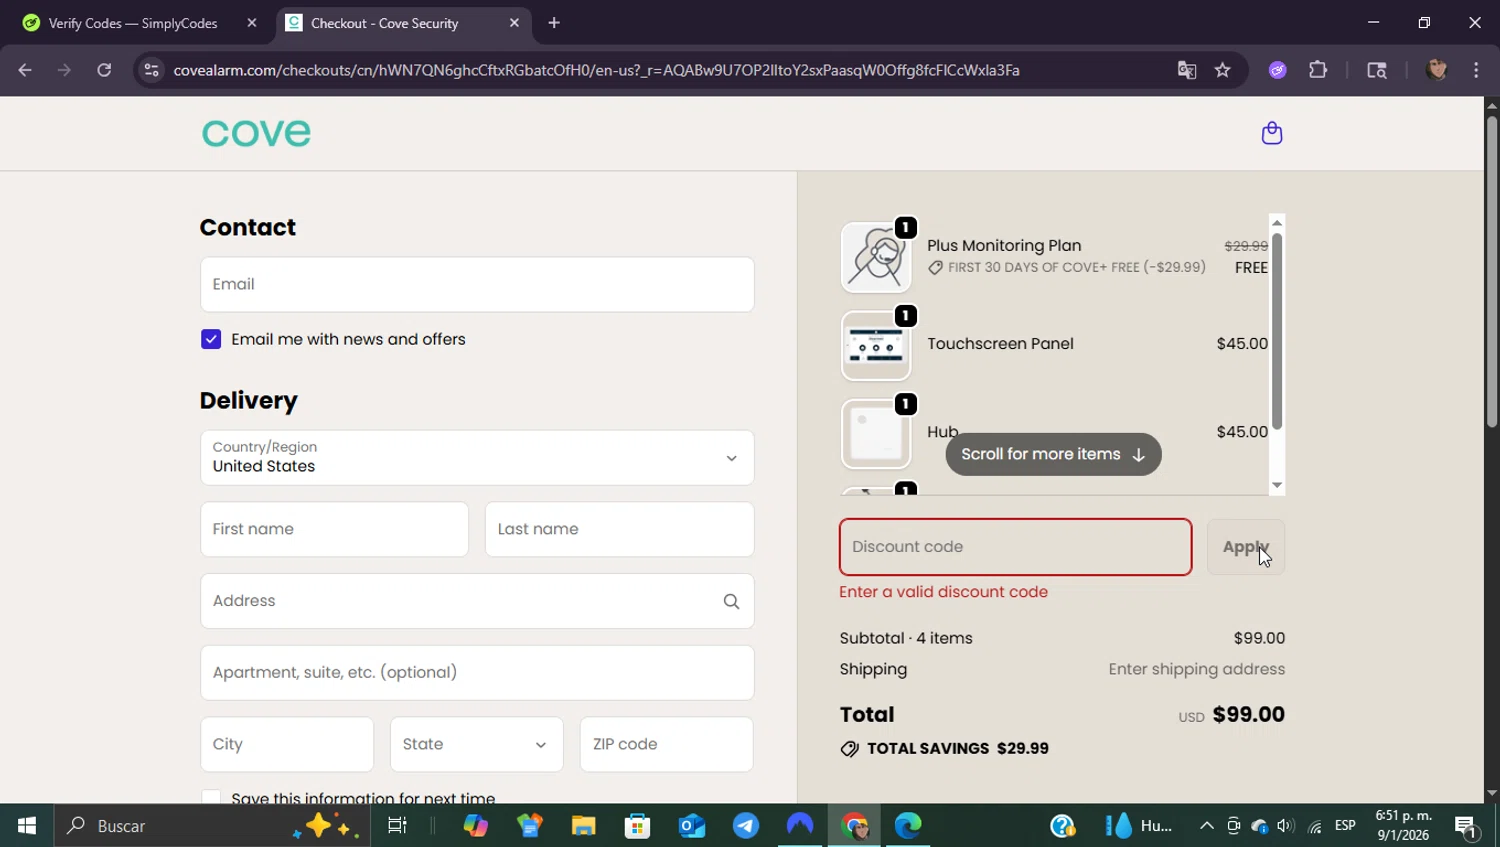Click the Hub product thumbnail

pos(876,434)
